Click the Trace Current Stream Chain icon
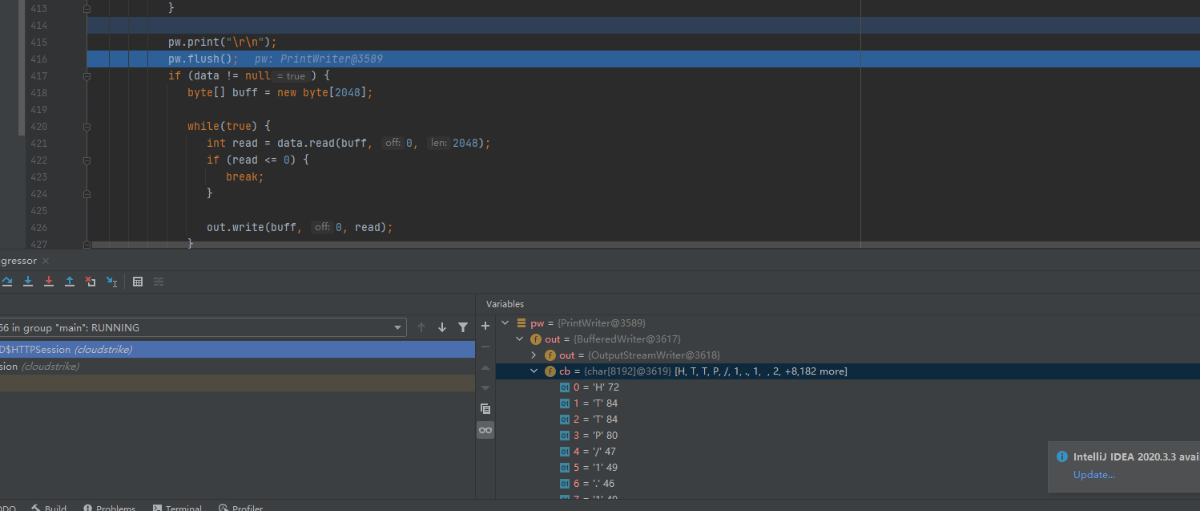Image resolution: width=1200 pixels, height=511 pixels. point(158,282)
